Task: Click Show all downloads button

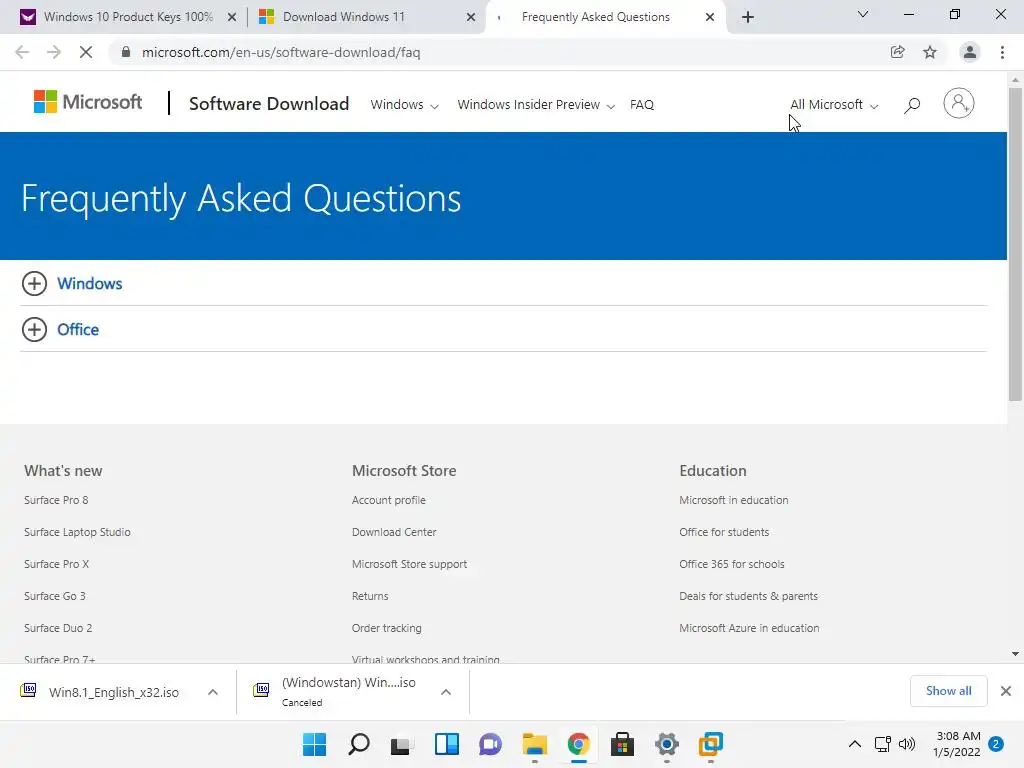Action: [948, 691]
